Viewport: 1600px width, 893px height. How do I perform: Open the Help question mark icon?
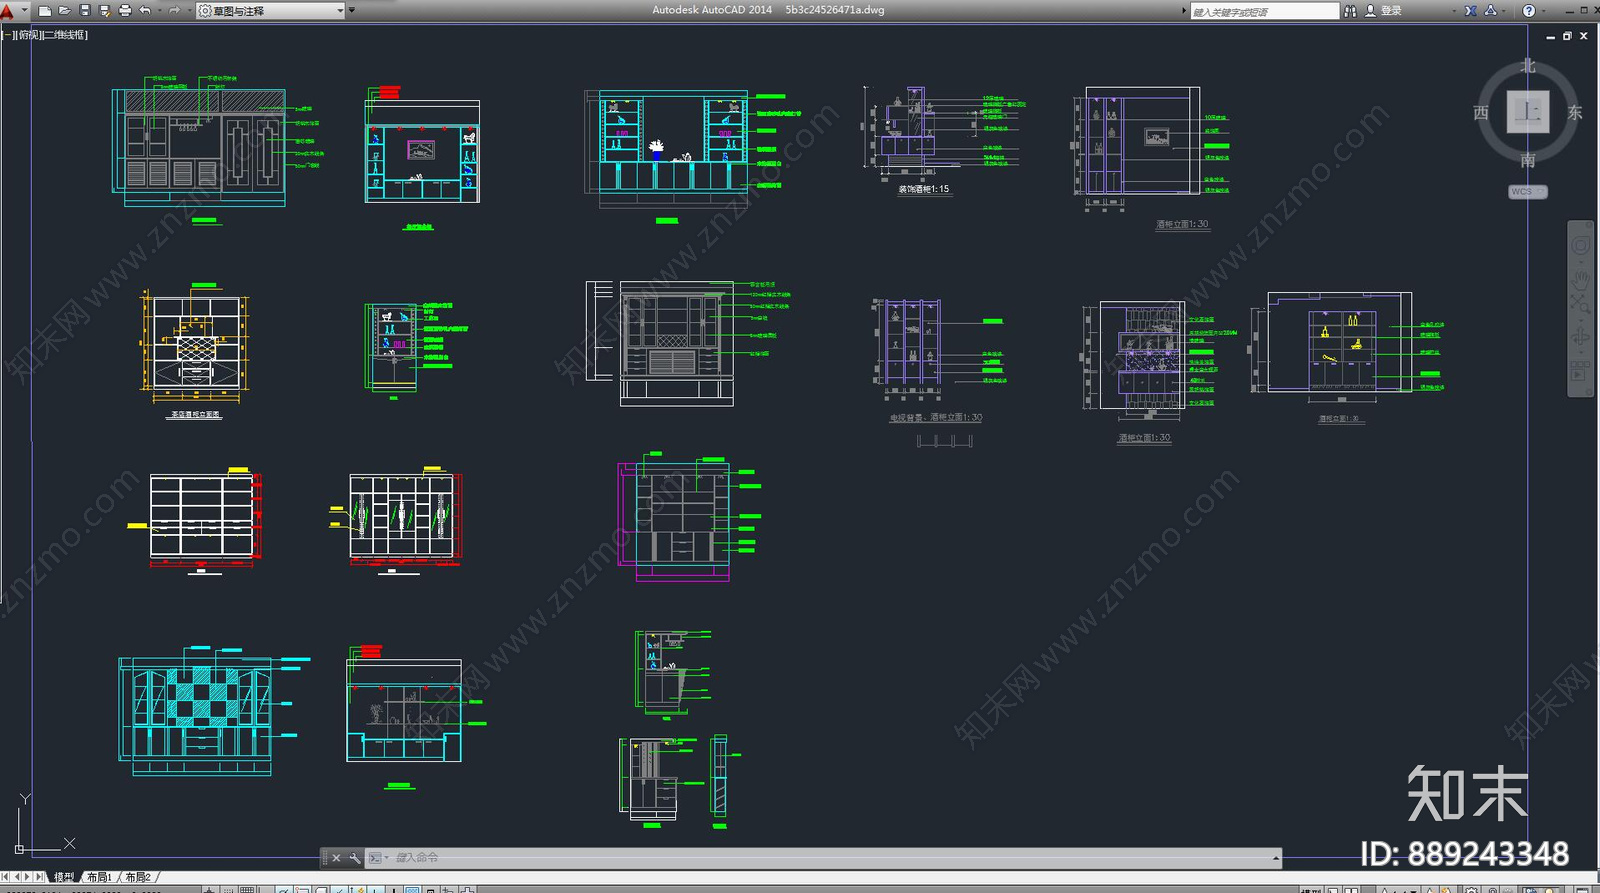[x=1528, y=11]
